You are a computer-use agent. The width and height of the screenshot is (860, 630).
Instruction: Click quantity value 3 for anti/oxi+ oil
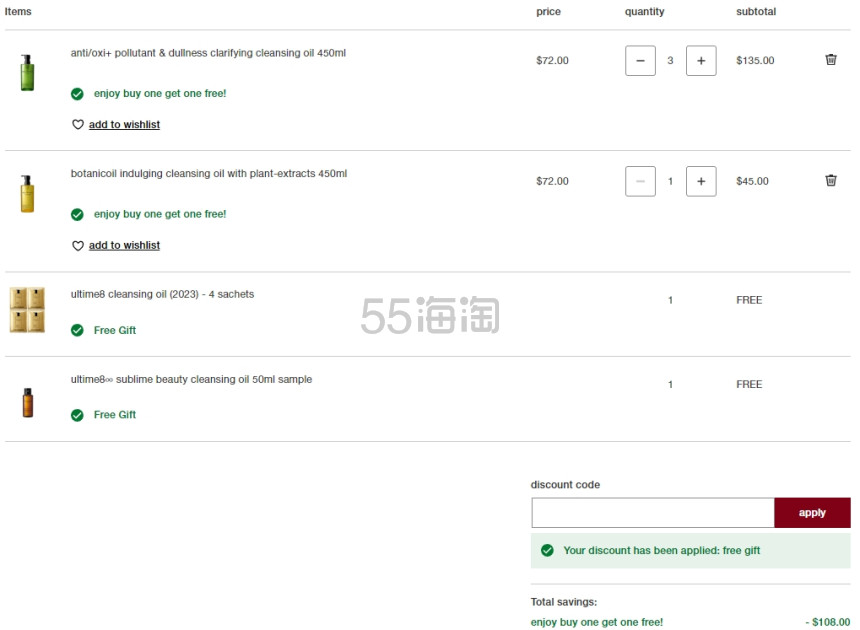pos(670,60)
